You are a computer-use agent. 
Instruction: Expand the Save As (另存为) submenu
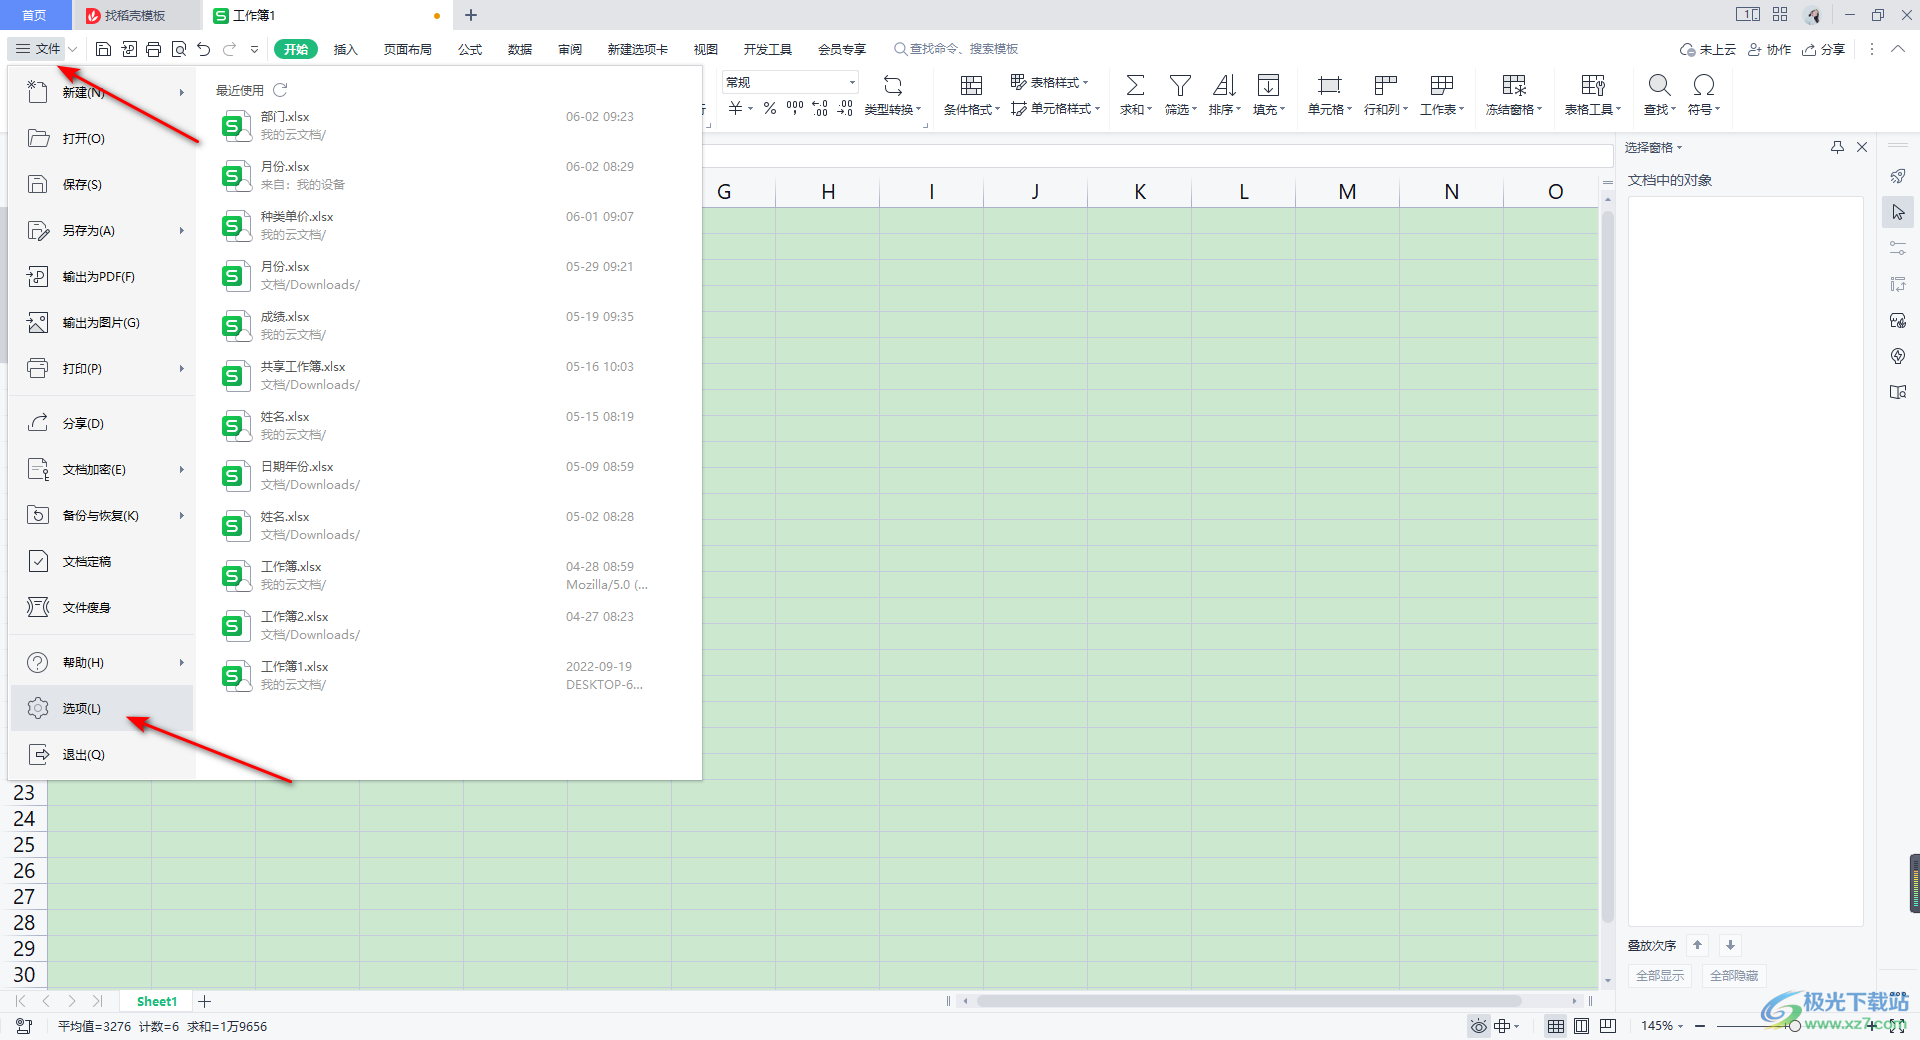[181, 231]
